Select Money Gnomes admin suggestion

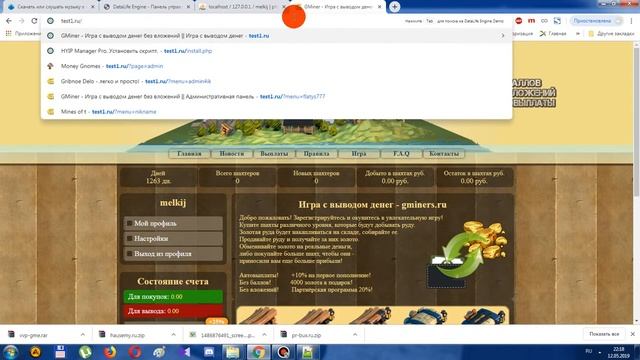[276, 66]
